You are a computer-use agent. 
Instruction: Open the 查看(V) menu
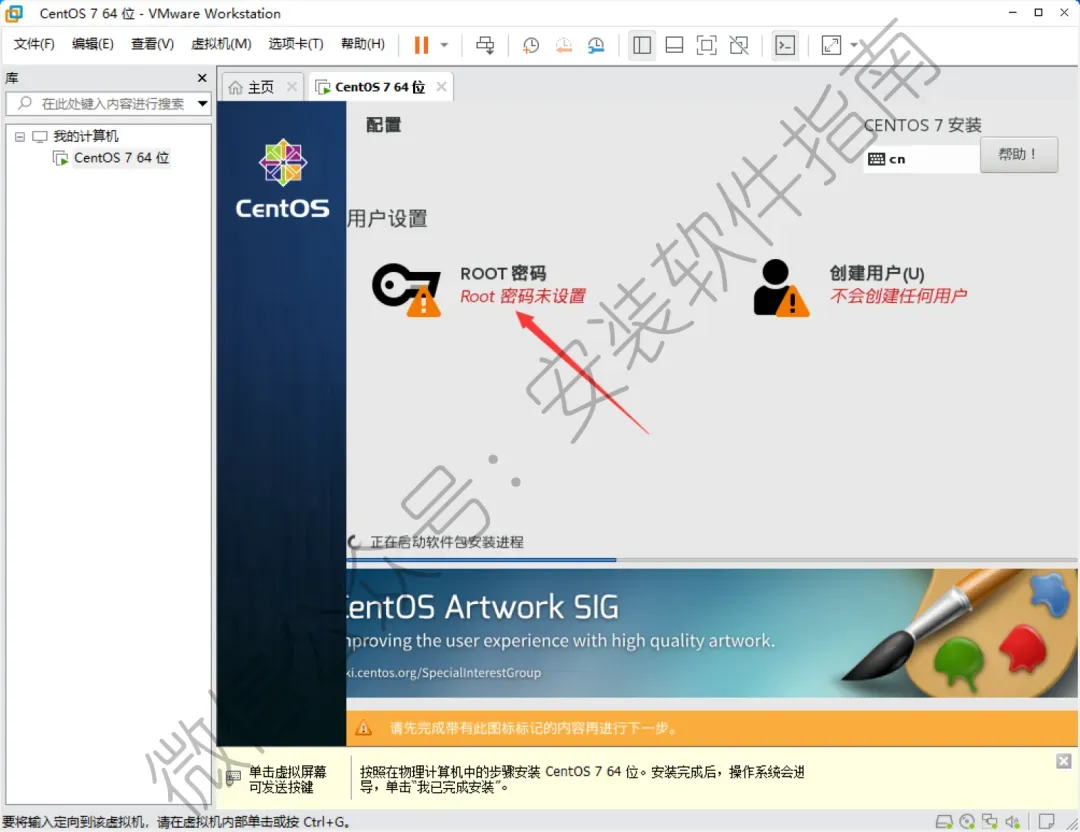[x=152, y=44]
